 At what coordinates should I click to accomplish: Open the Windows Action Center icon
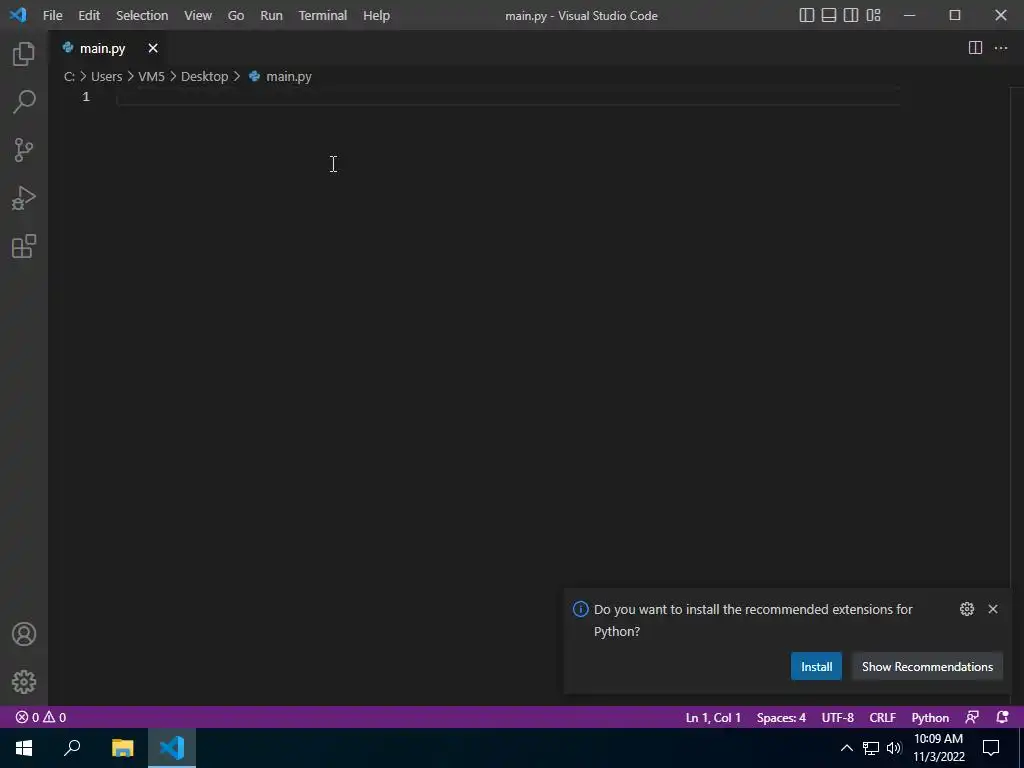pyautogui.click(x=991, y=748)
